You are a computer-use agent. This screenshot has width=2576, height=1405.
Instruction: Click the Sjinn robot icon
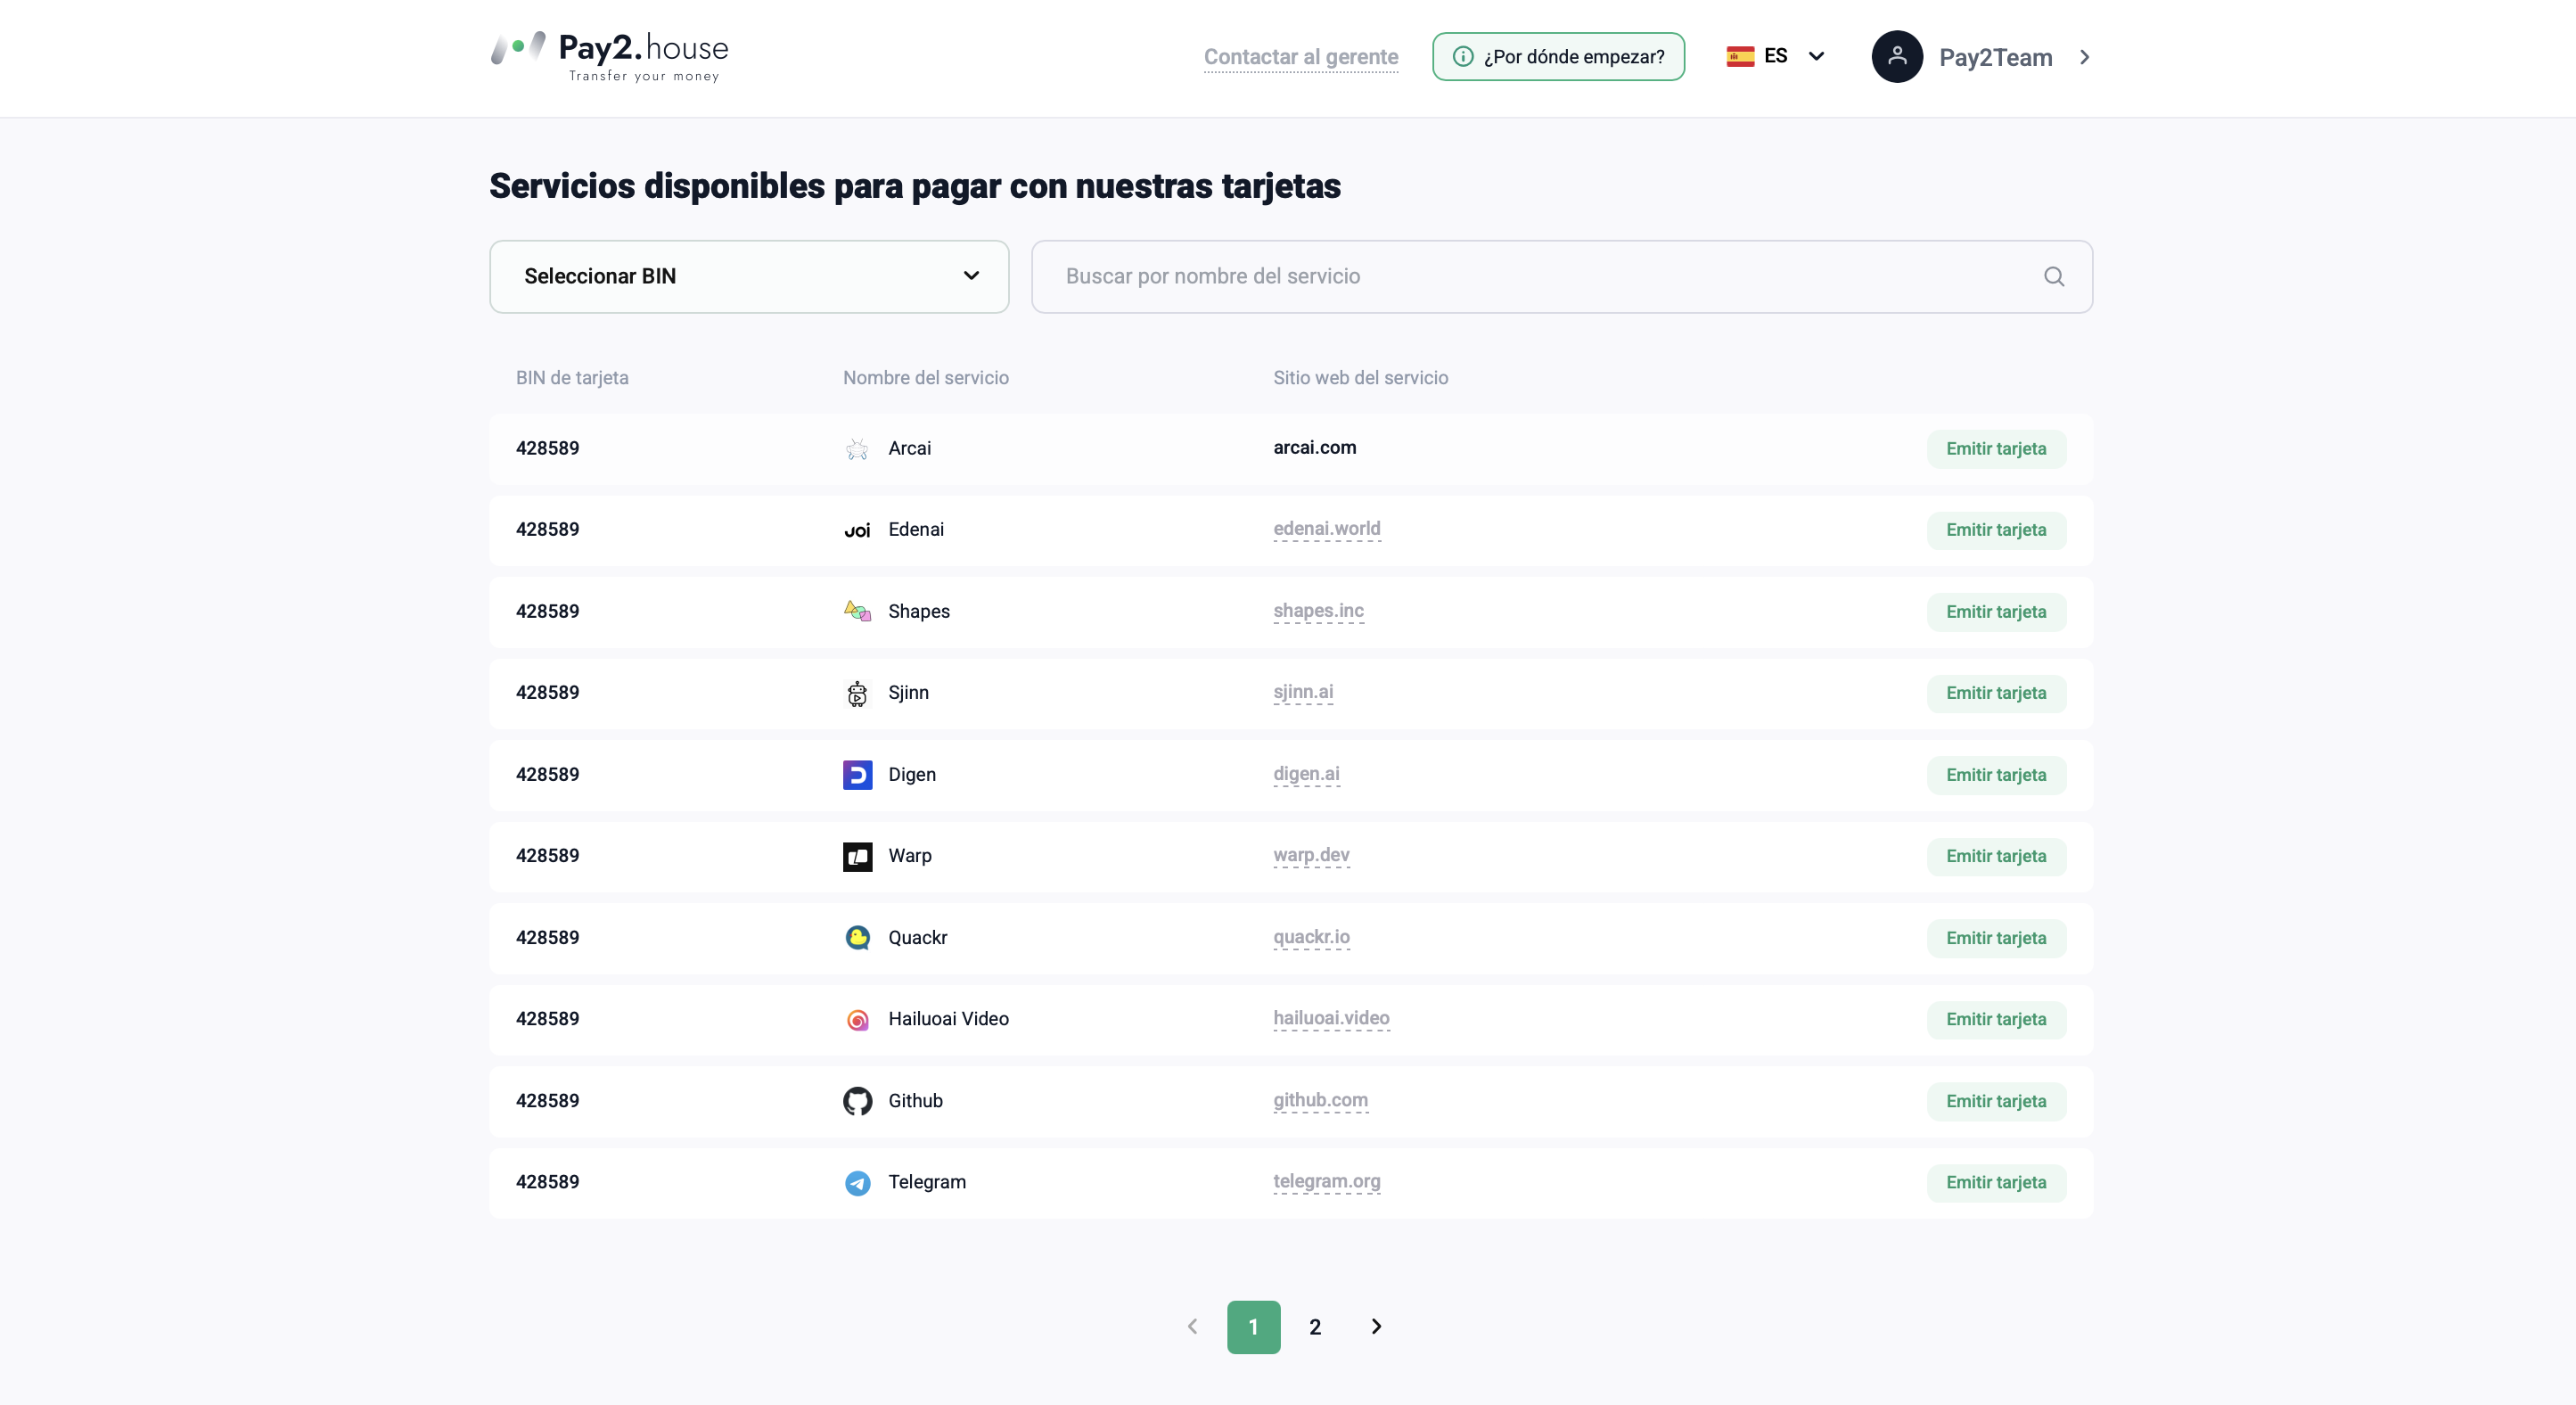click(x=857, y=693)
